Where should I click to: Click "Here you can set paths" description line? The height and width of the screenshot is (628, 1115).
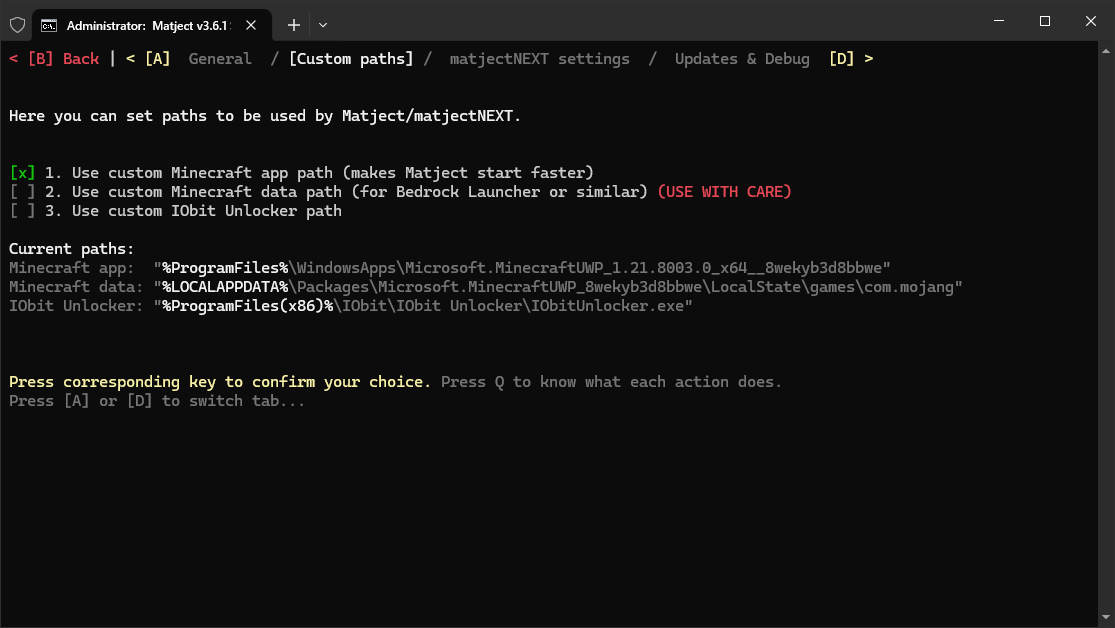click(x=265, y=116)
